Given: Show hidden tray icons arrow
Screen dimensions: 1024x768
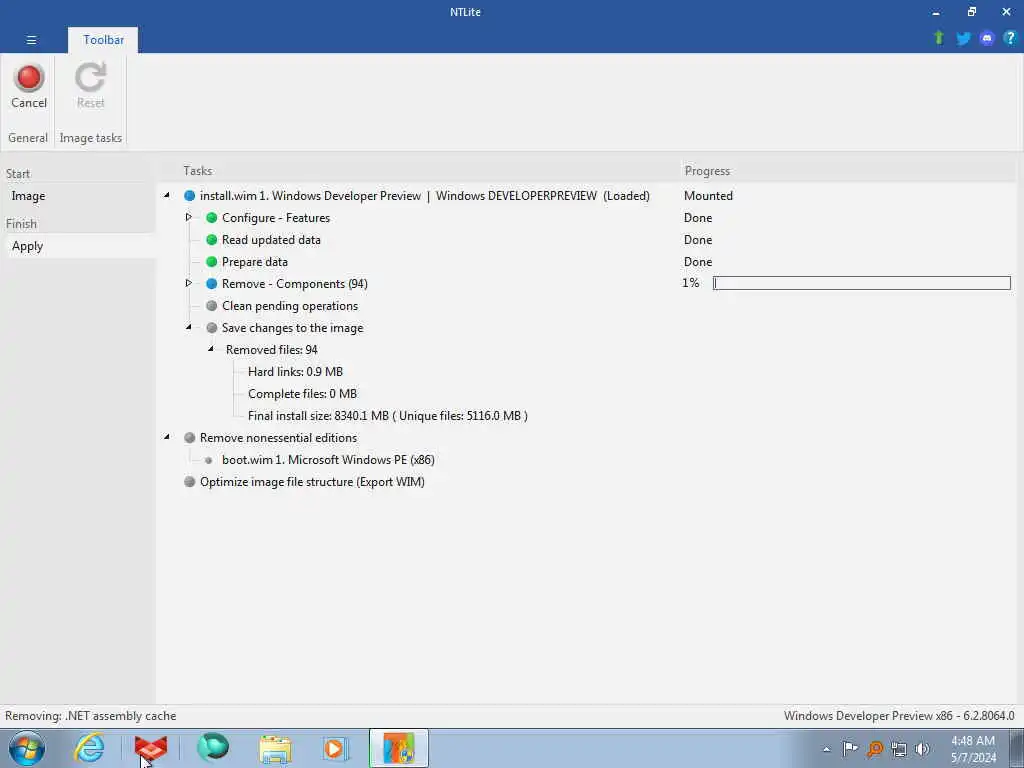Looking at the screenshot, I should pyautogui.click(x=826, y=749).
